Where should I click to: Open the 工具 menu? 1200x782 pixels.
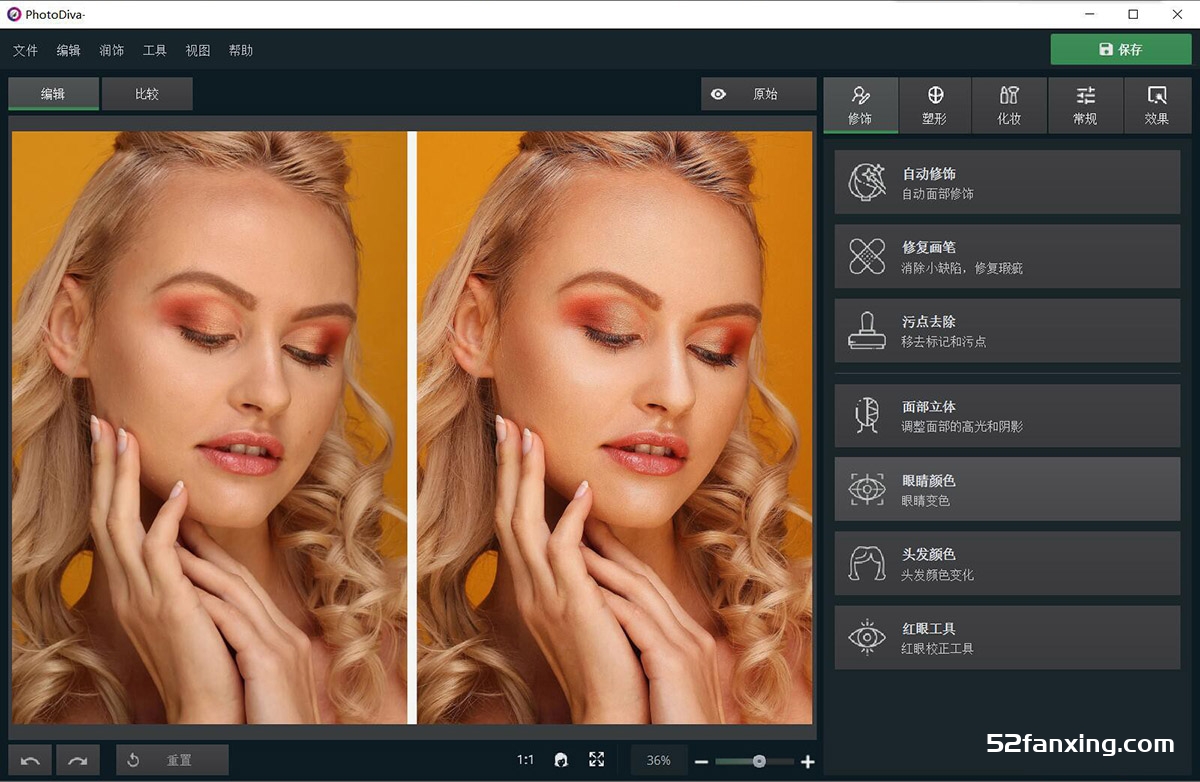[154, 50]
